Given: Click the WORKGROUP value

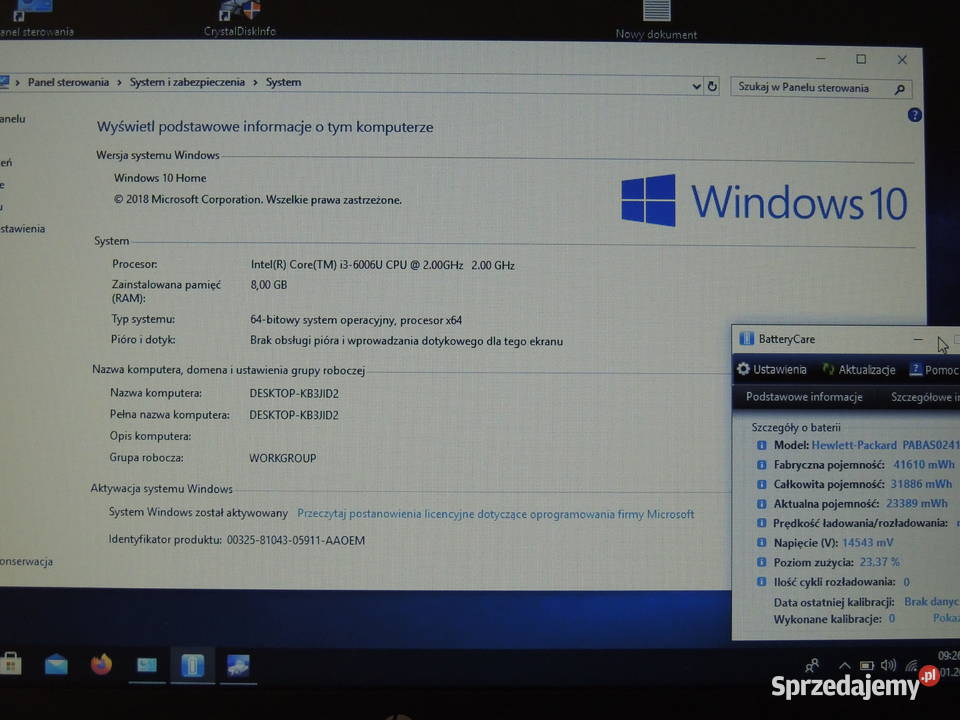Looking at the screenshot, I should click(282, 458).
